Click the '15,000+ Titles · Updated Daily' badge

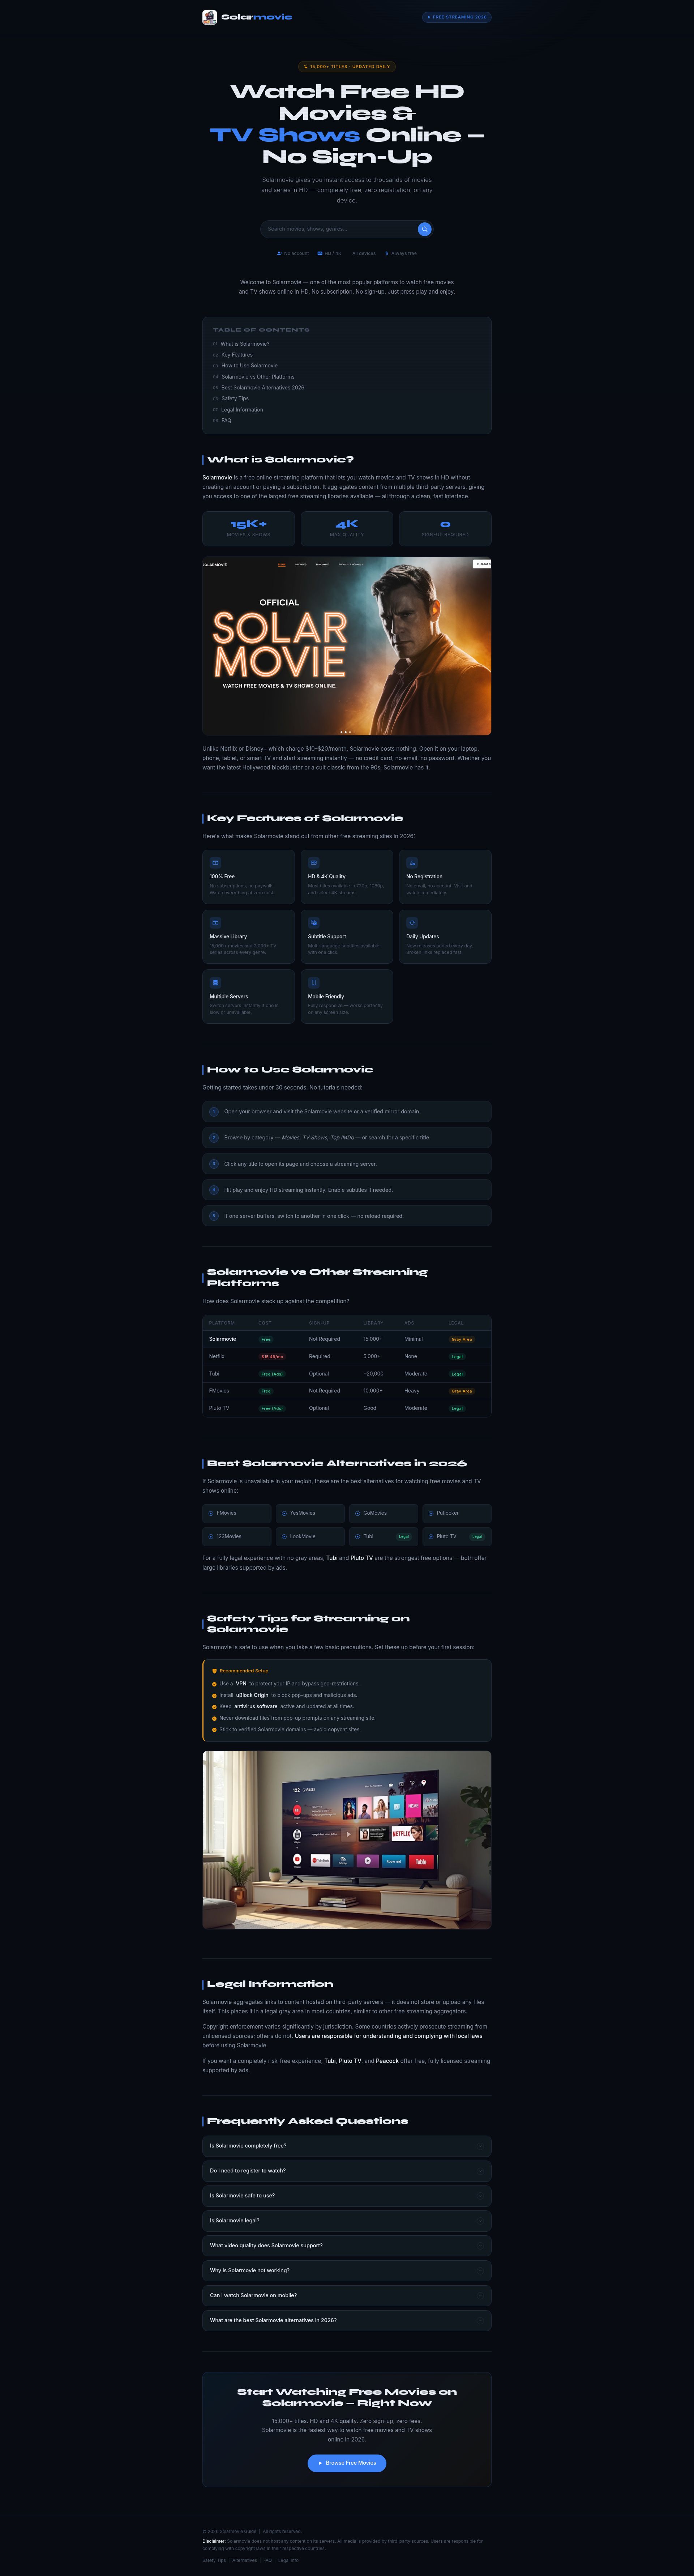(x=347, y=67)
